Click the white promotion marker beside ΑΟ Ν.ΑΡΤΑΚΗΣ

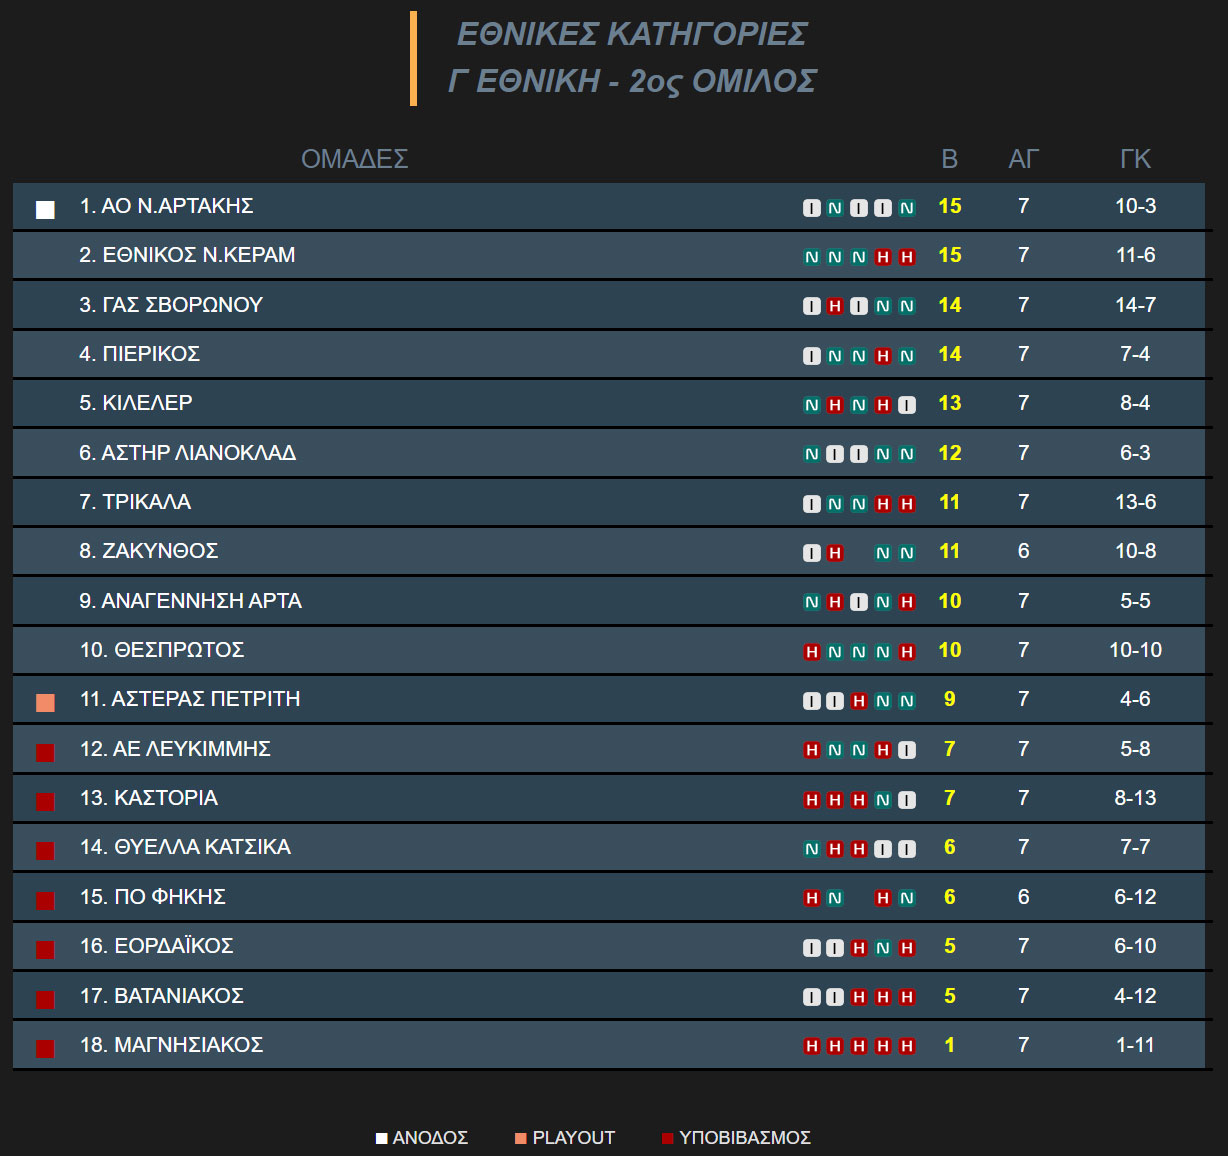click(45, 210)
